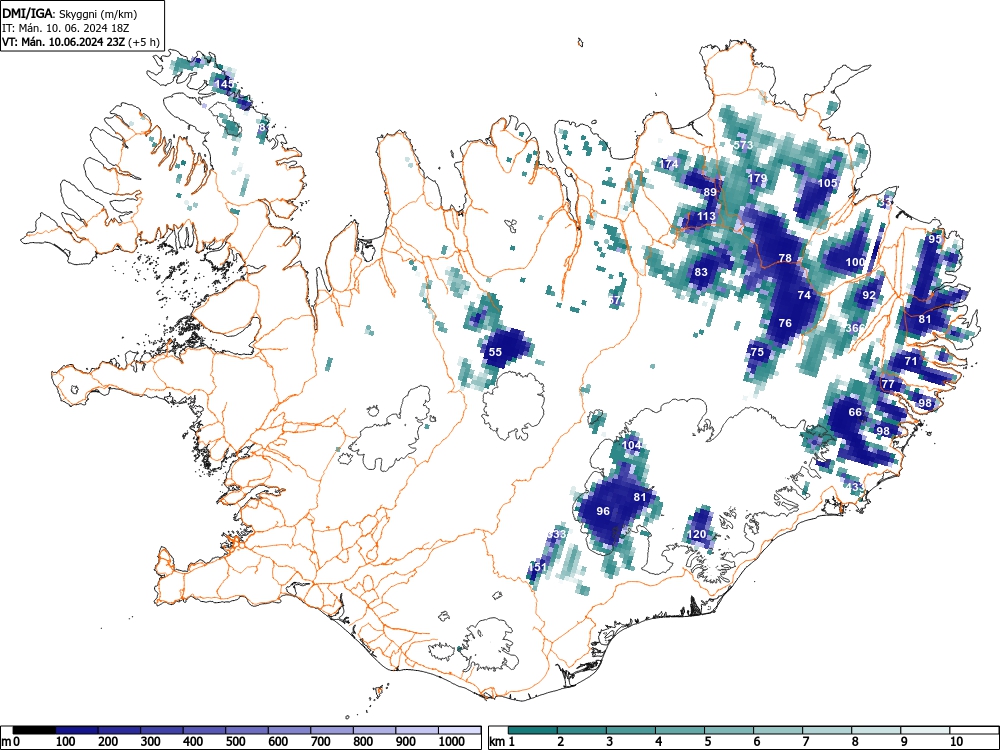Click the map value 366
The image size is (1000, 750).
(x=855, y=328)
